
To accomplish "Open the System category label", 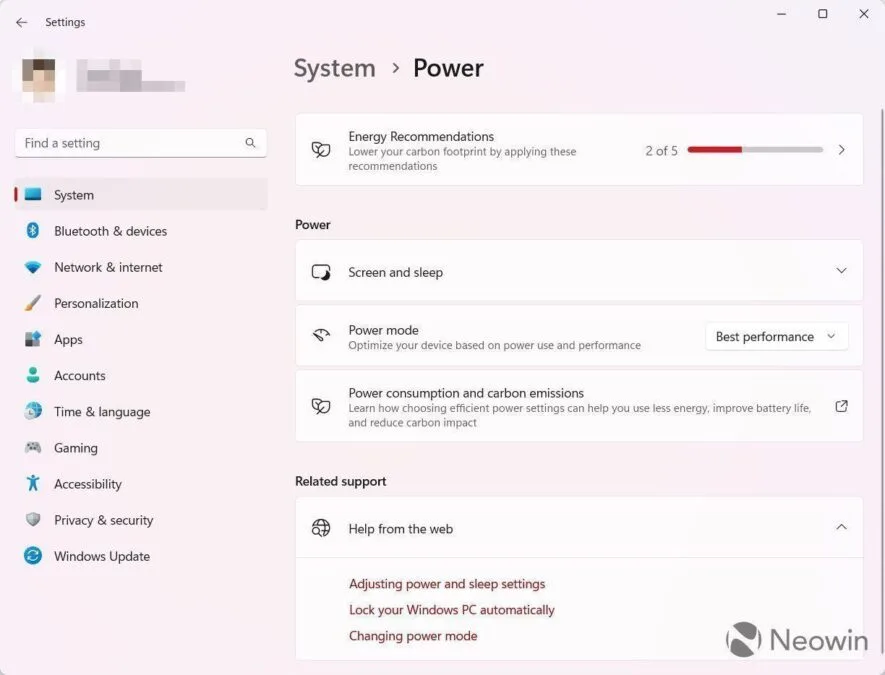I will tap(74, 195).
